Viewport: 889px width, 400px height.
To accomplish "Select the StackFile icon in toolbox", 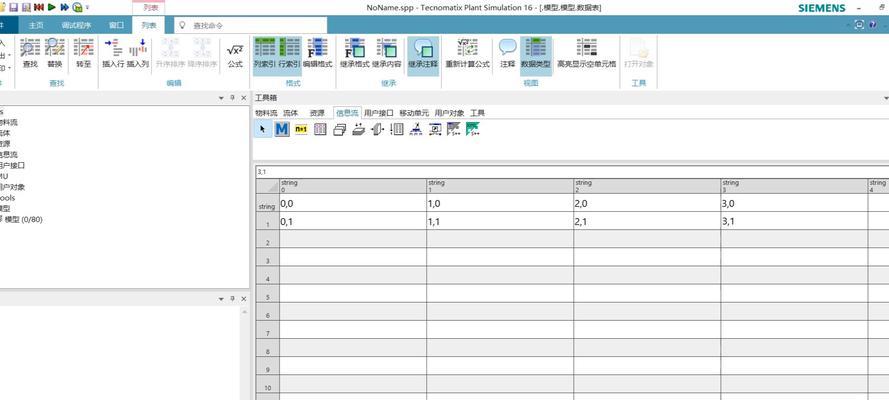I will pos(359,129).
